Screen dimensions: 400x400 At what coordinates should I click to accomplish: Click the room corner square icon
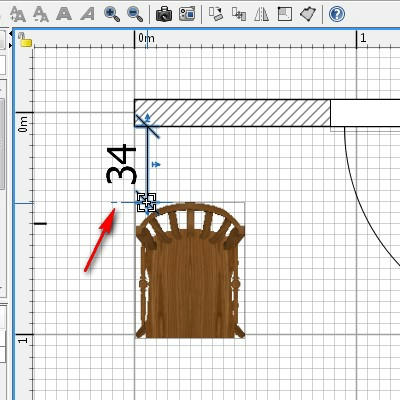tap(285, 14)
